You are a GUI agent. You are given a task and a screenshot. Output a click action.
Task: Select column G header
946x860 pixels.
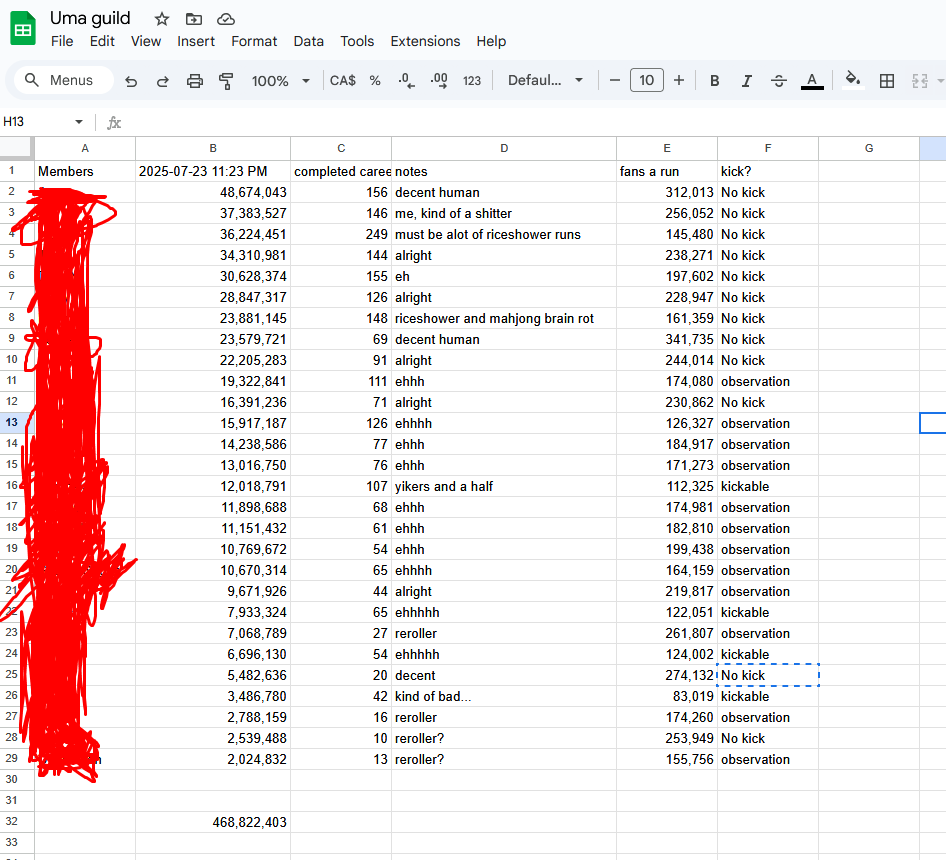pos(869,148)
